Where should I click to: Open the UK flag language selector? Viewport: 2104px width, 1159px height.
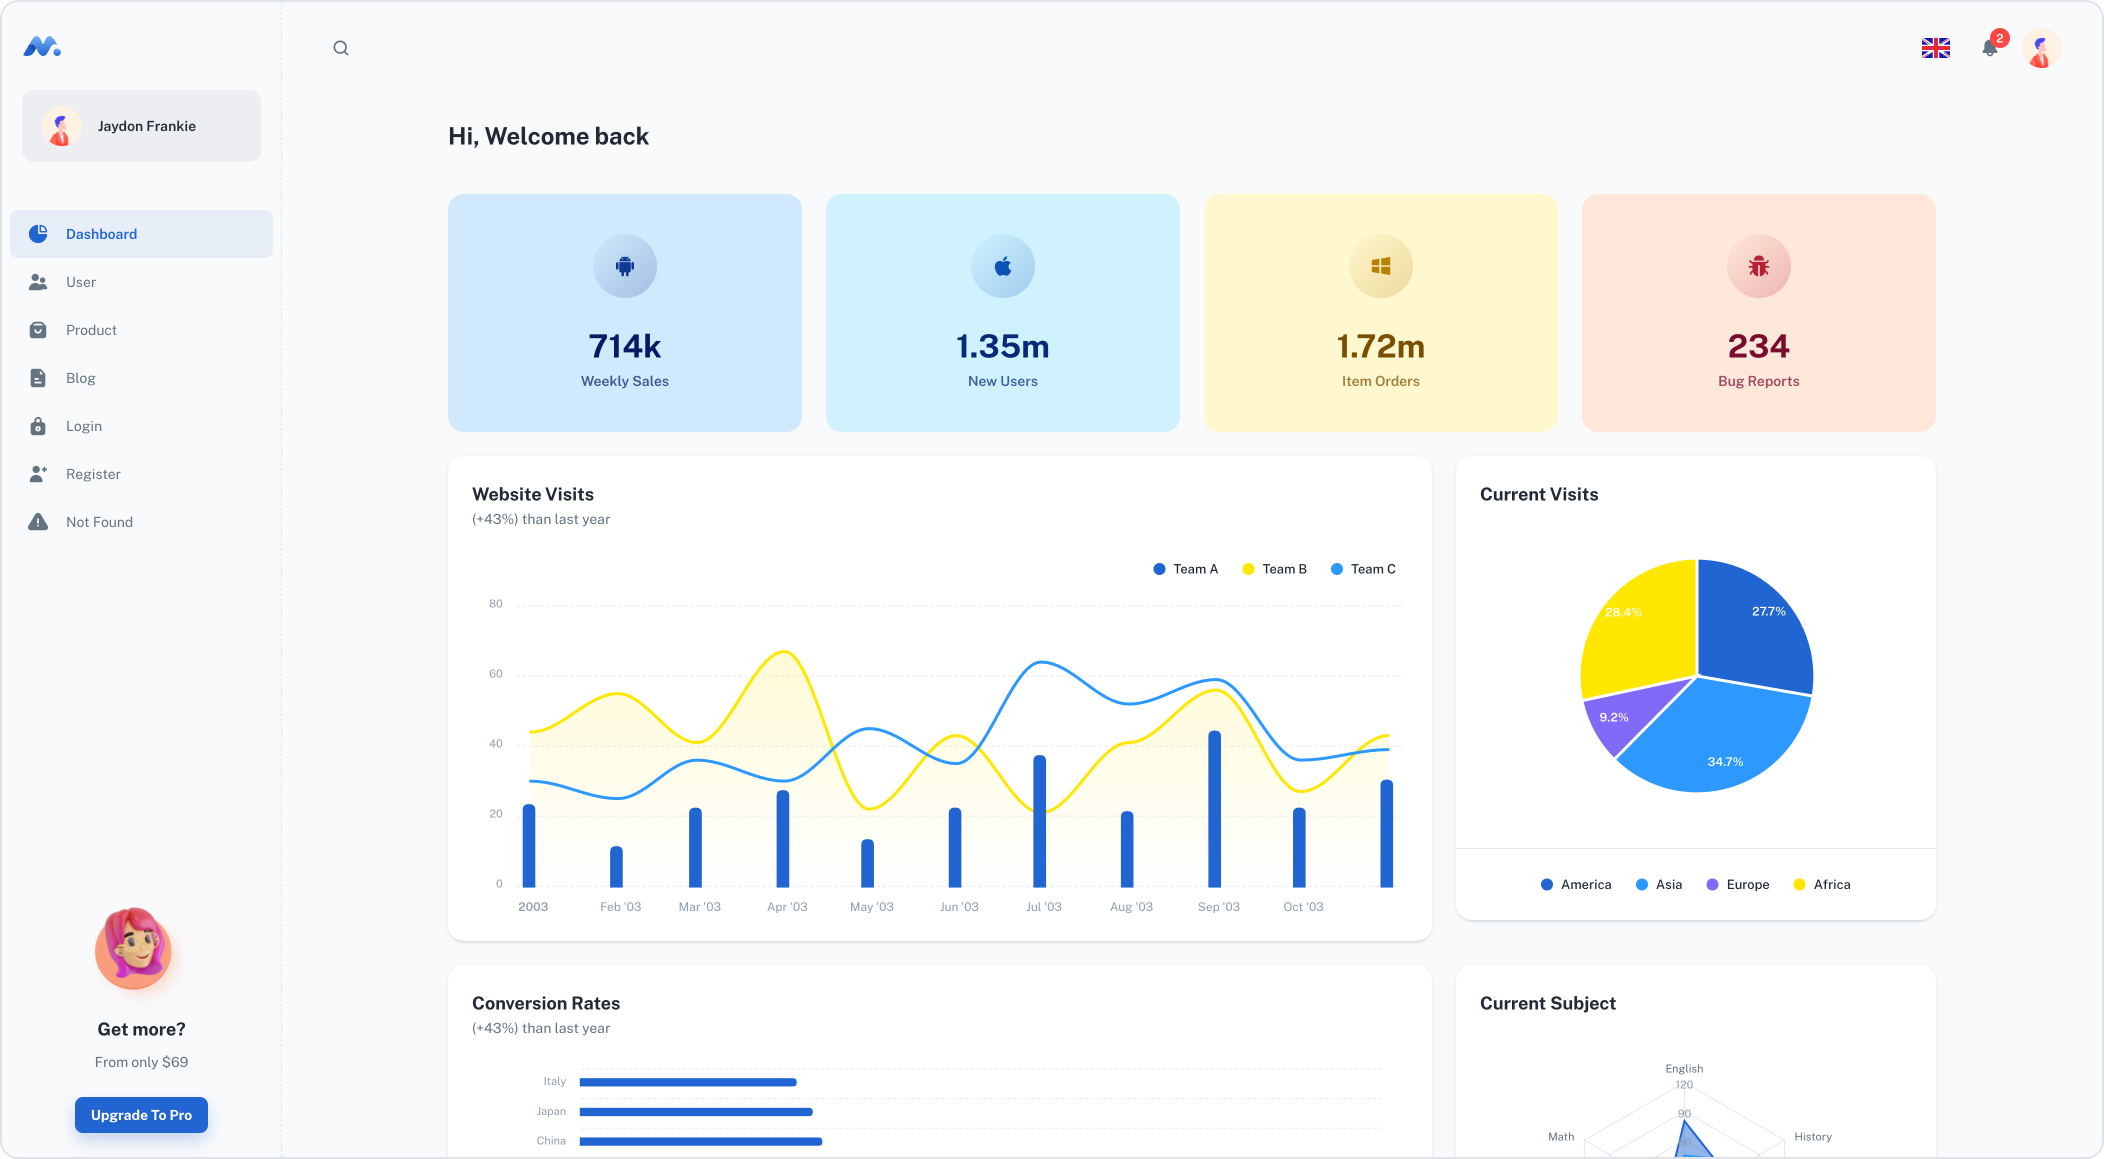point(1935,48)
